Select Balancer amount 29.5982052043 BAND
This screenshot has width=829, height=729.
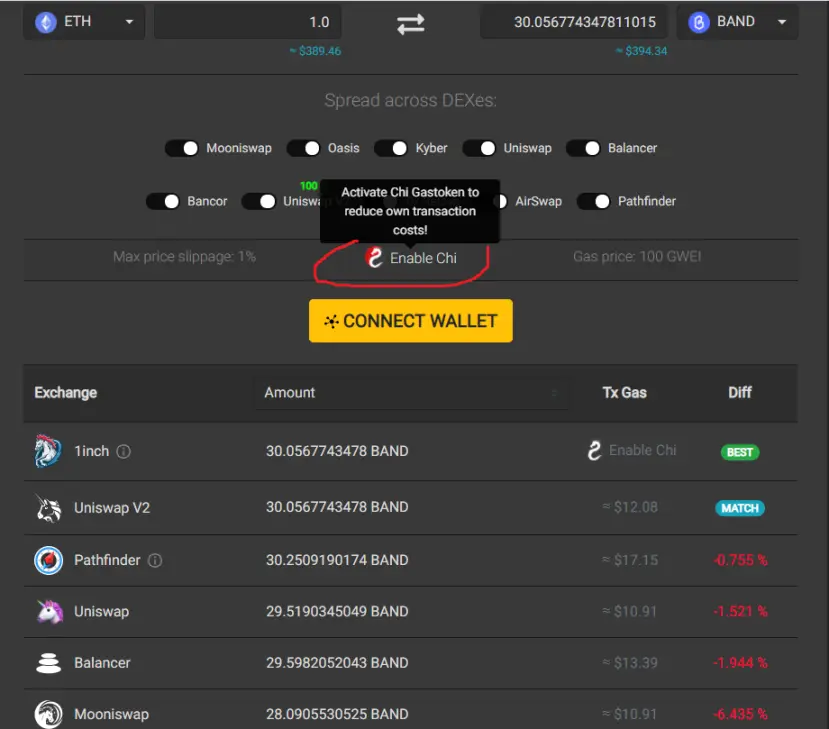tap(337, 663)
